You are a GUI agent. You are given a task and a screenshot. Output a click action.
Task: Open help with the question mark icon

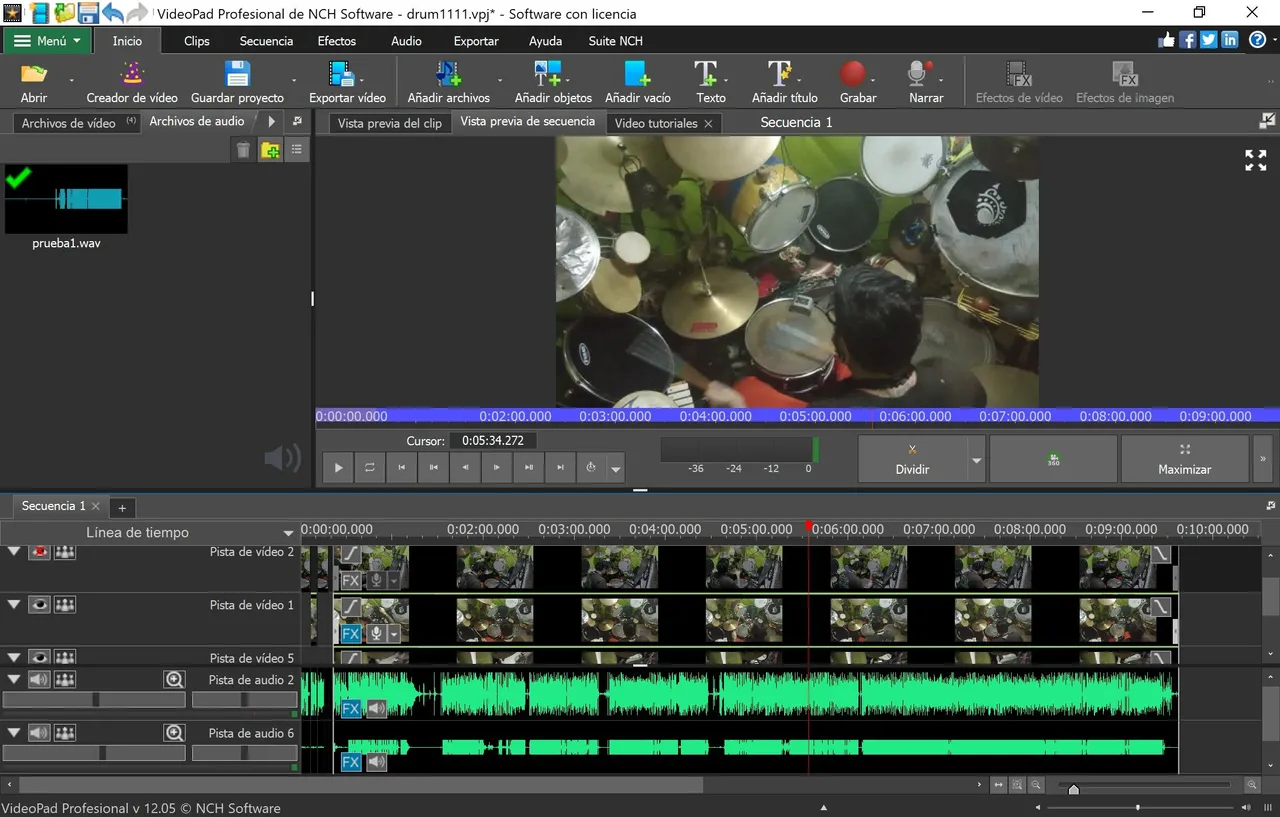[x=1257, y=40]
